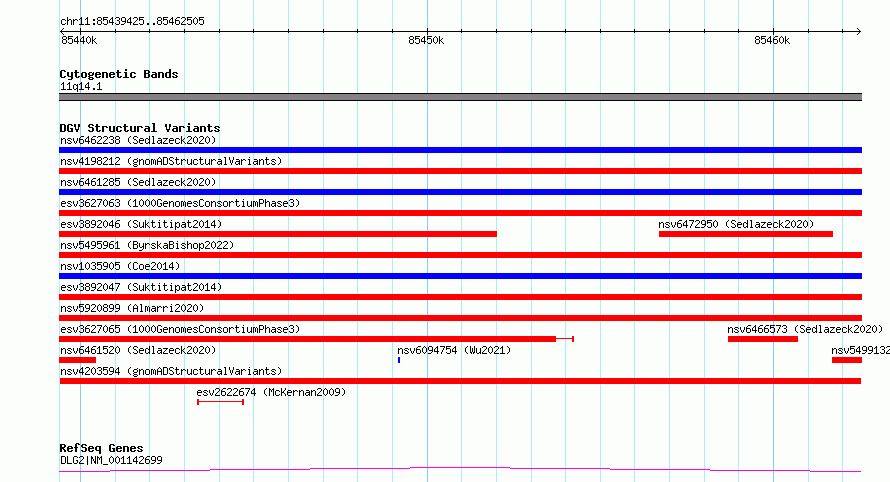The image size is (890, 482).
Task: Click the DGV Structural Variants track title
Action: pos(140,128)
